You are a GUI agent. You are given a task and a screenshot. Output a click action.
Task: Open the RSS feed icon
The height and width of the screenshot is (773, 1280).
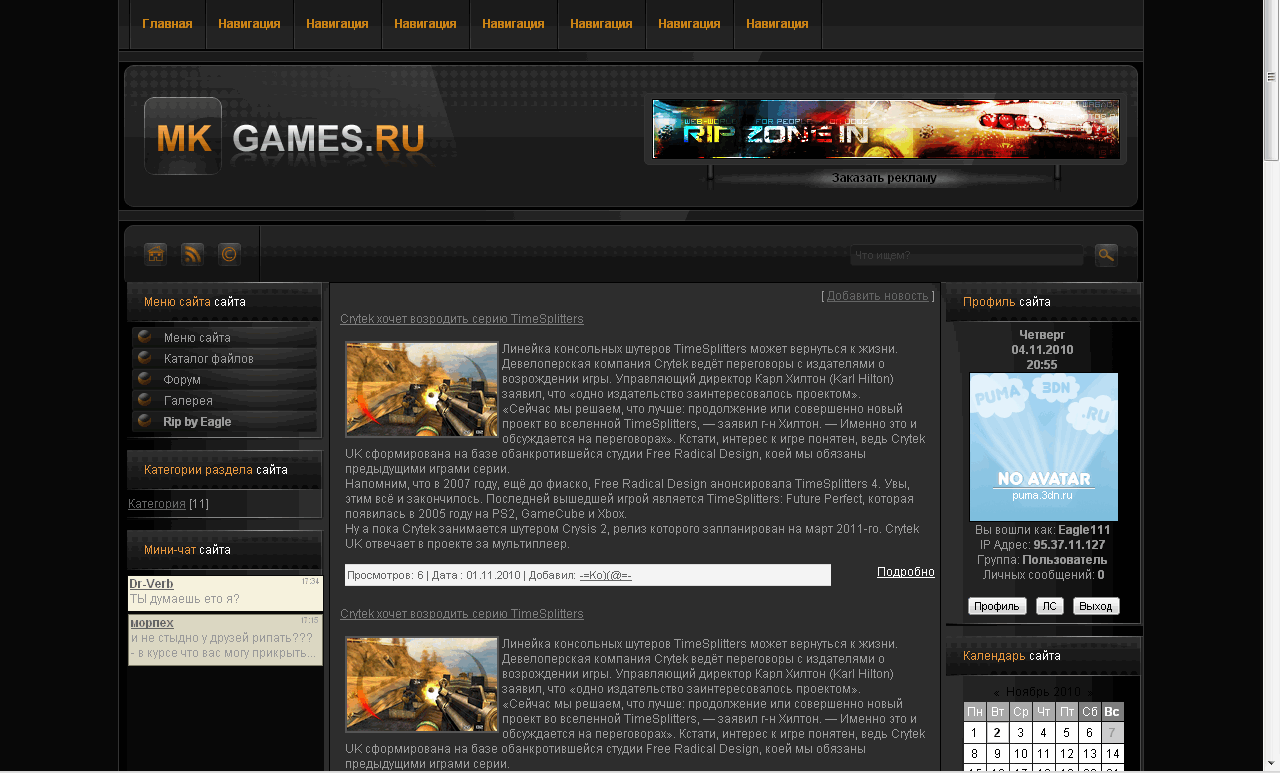click(192, 254)
